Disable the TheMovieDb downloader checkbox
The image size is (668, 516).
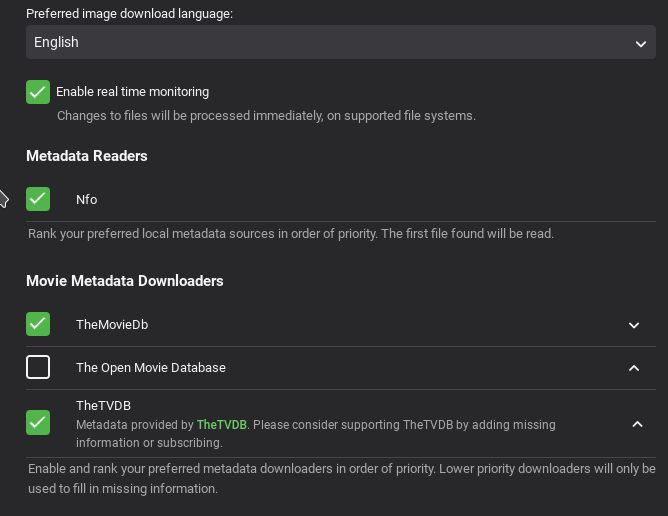coord(38,324)
